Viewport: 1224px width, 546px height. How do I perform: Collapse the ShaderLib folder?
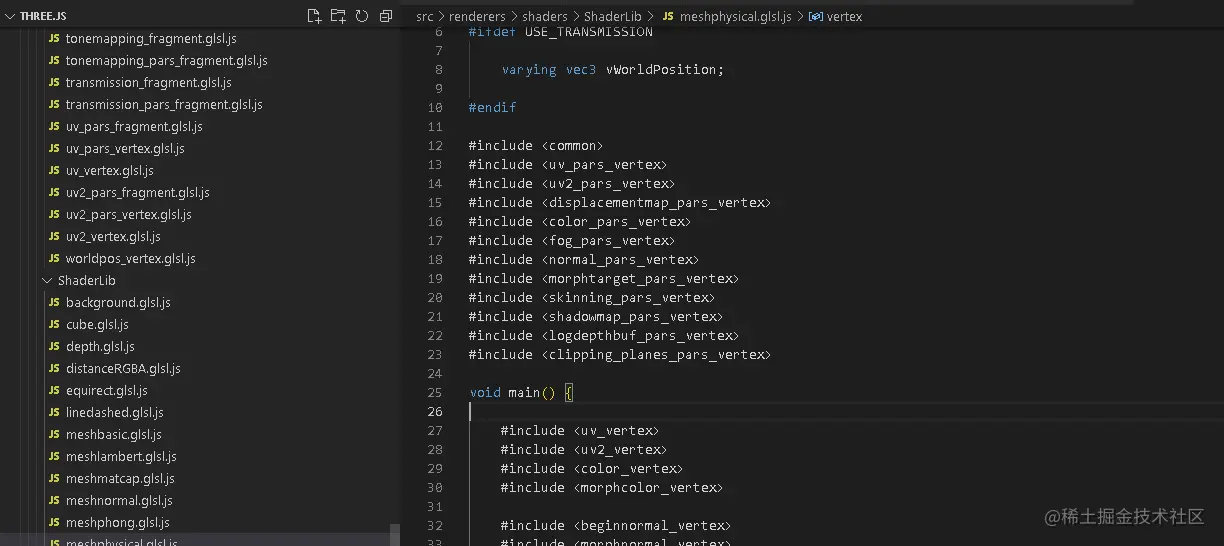tap(47, 281)
